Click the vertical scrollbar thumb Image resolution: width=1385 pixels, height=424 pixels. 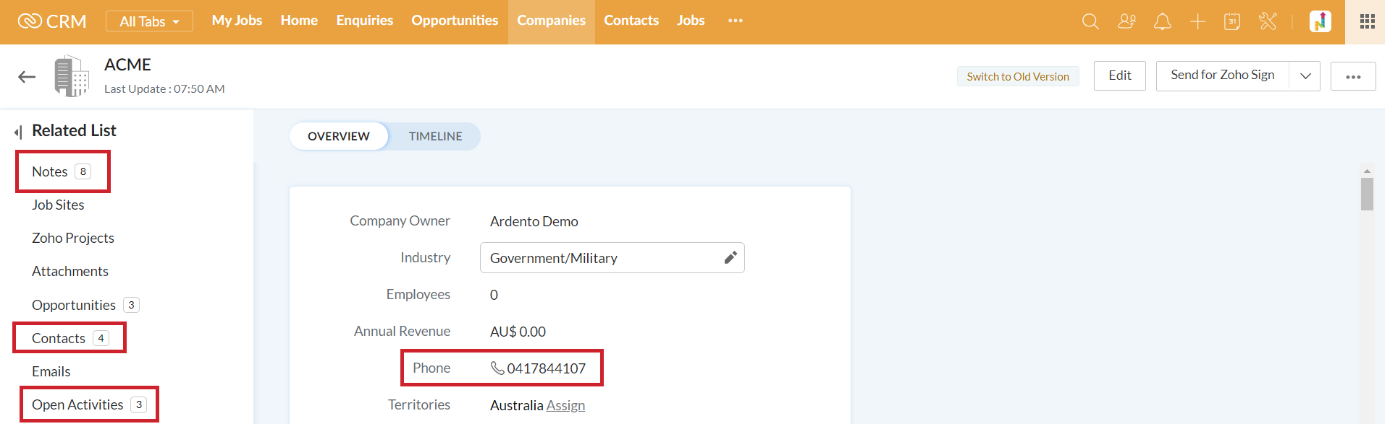[x=1367, y=193]
